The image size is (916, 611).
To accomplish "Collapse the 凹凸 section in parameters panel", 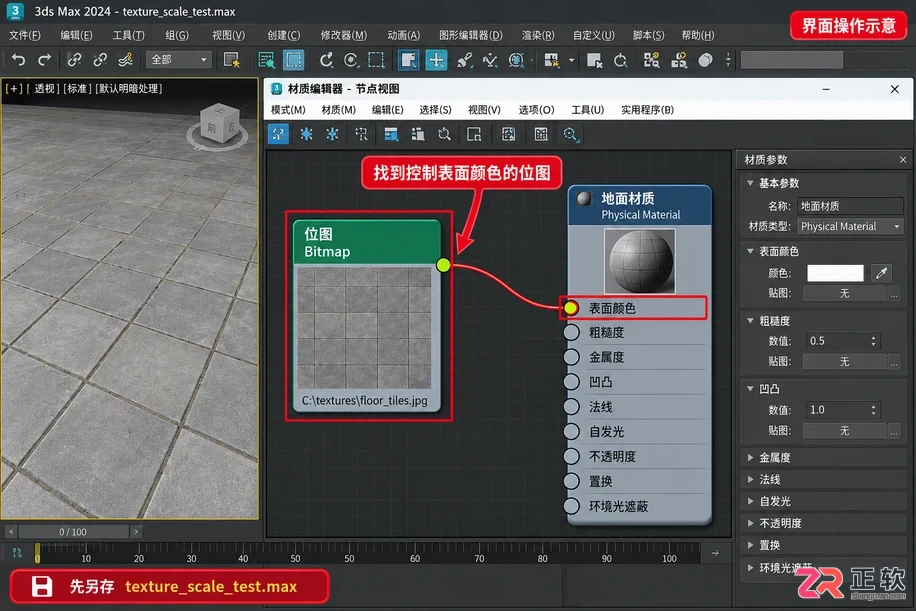I will click(751, 388).
